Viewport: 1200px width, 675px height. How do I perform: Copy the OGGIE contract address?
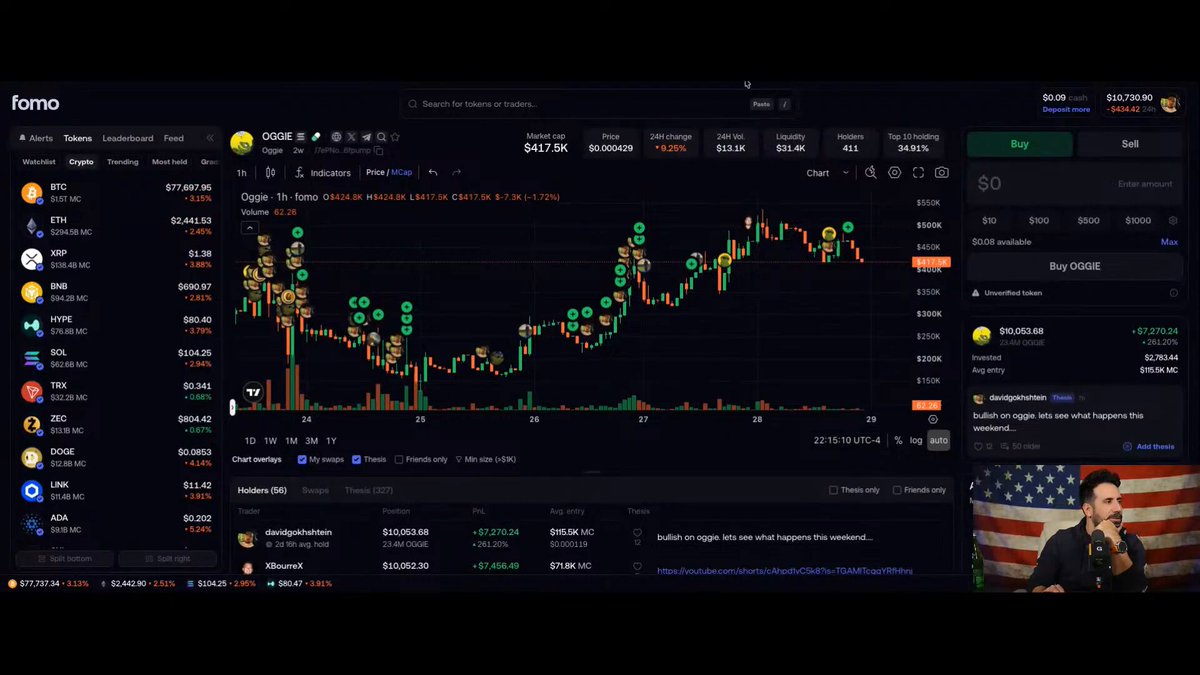coord(378,150)
